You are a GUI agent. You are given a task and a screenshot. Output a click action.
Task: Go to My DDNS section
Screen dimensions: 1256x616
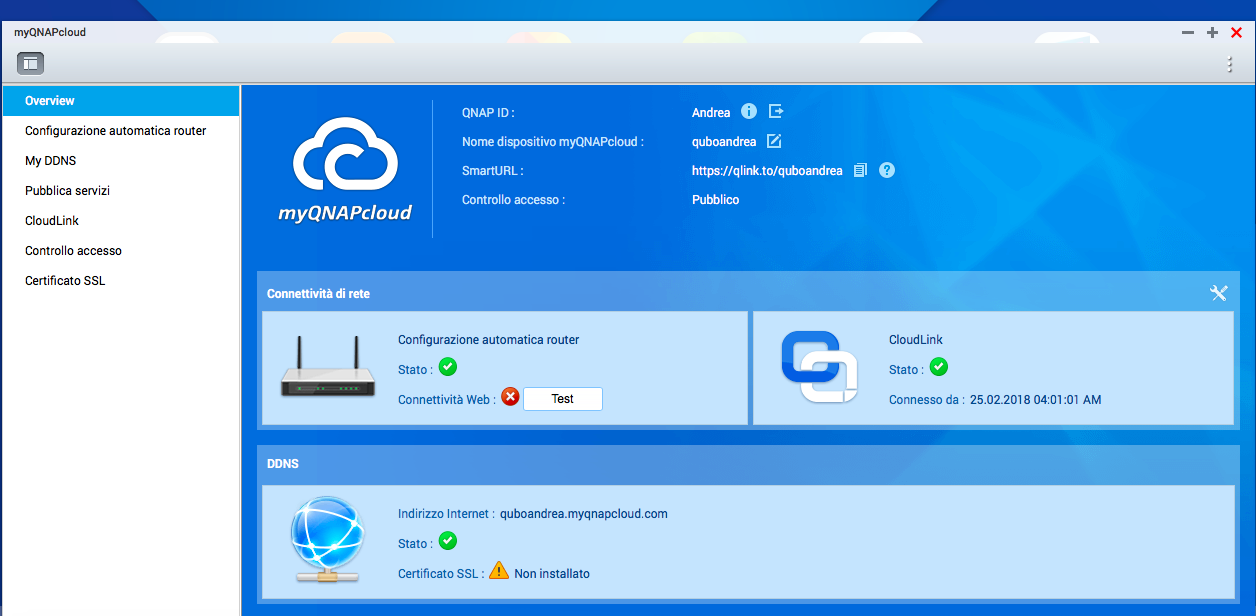click(51, 161)
